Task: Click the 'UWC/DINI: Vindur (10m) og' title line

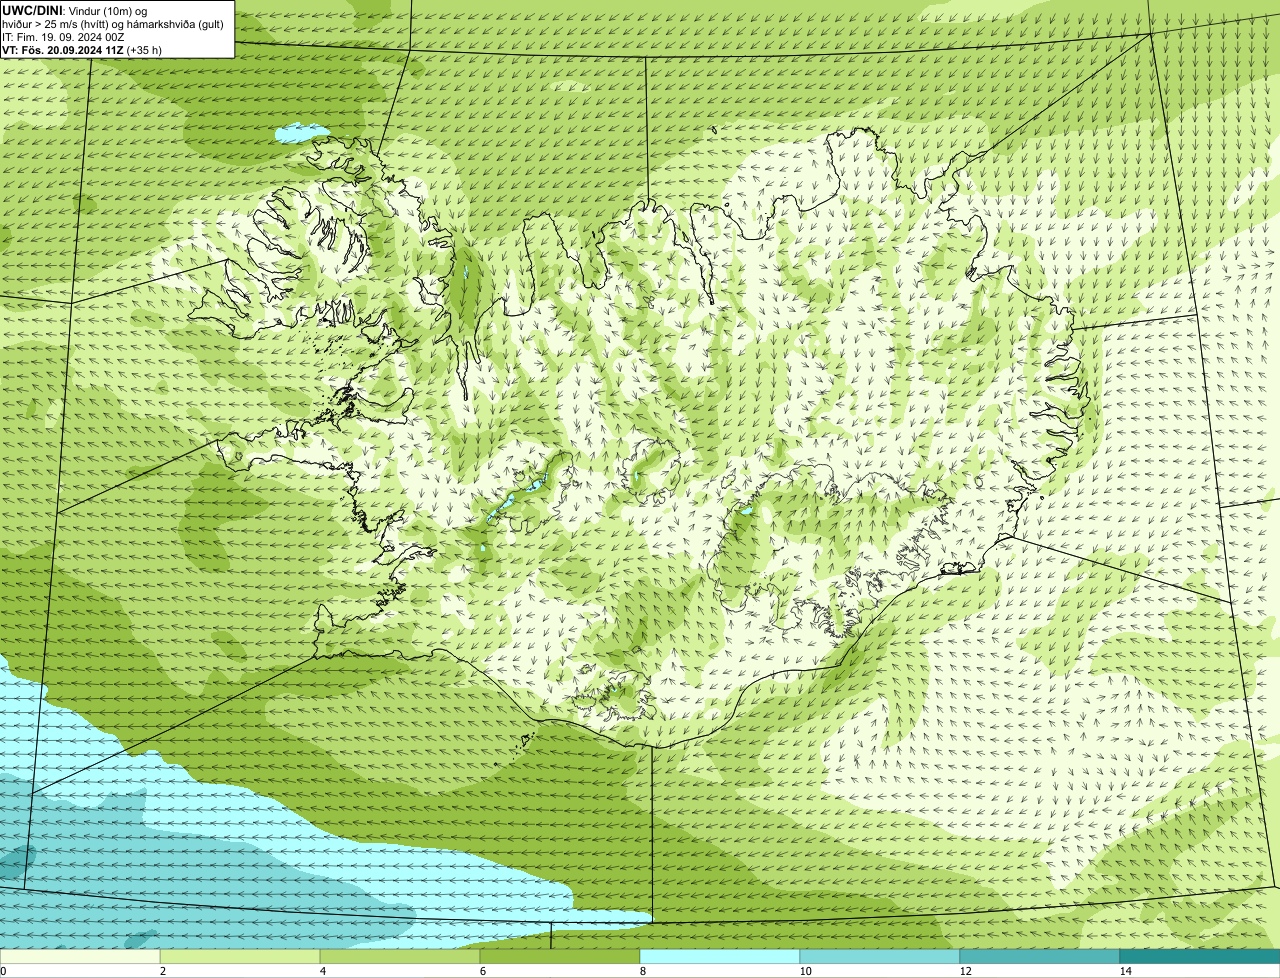Action: pos(75,10)
